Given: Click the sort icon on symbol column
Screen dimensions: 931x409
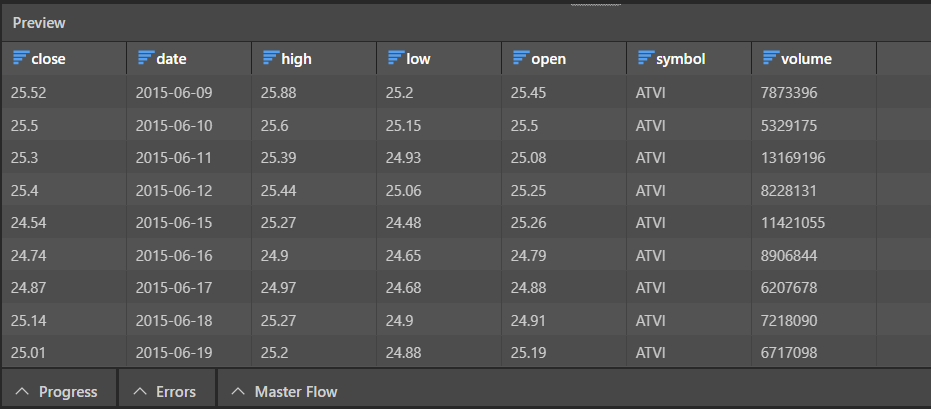Looking at the screenshot, I should pos(645,58).
